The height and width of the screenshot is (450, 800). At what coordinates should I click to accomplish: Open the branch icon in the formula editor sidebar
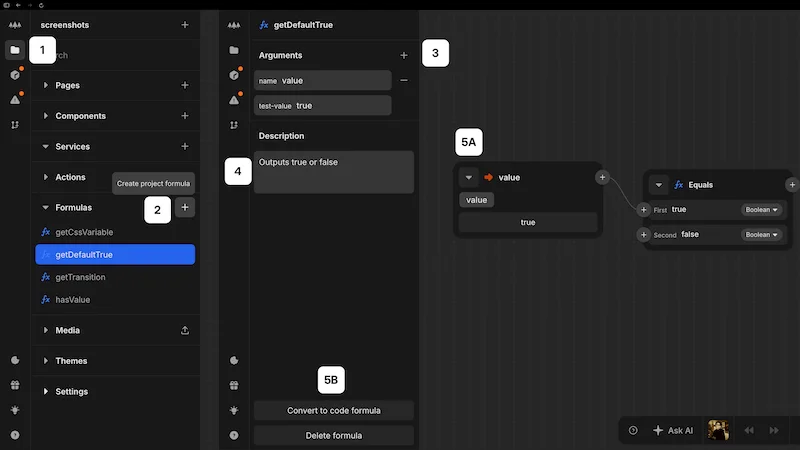tap(234, 125)
